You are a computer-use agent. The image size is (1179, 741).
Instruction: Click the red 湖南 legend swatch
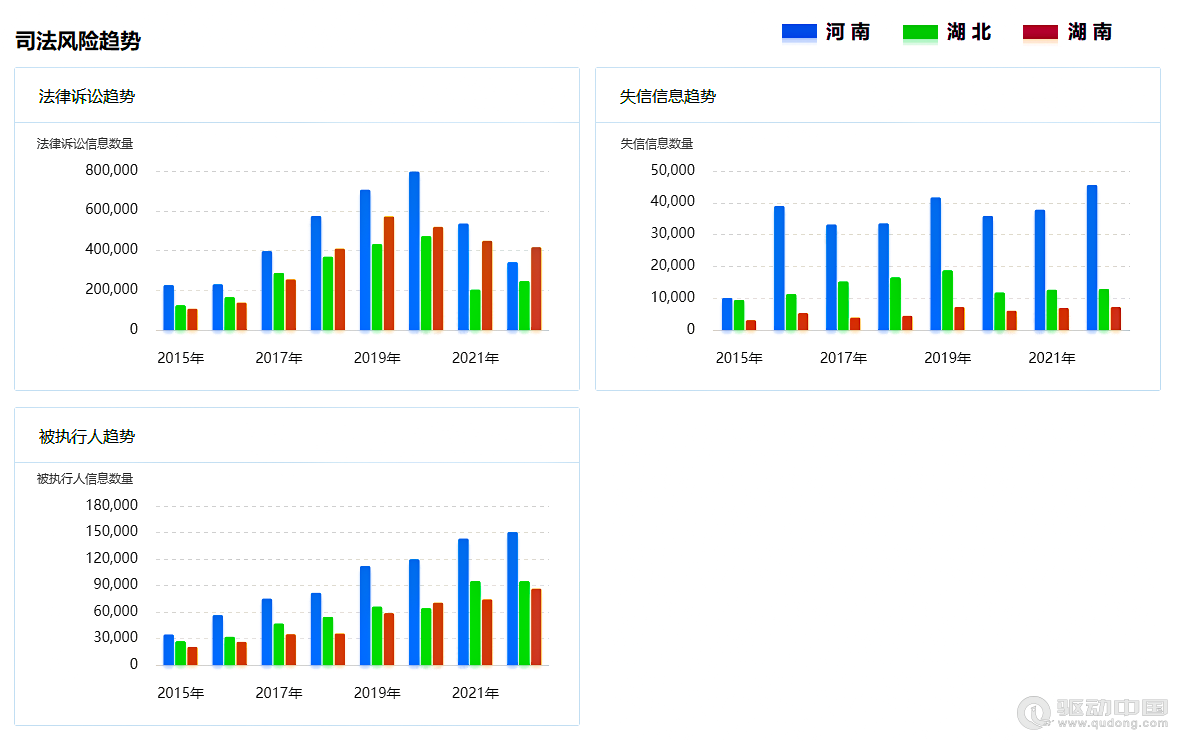tap(1040, 32)
